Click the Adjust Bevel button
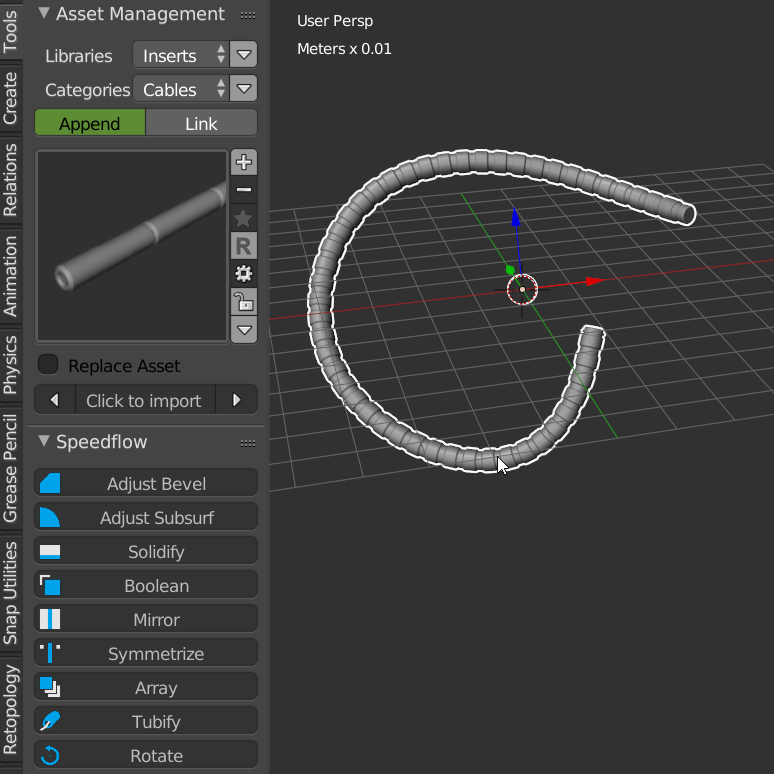The height and width of the screenshot is (774, 774). [x=146, y=483]
